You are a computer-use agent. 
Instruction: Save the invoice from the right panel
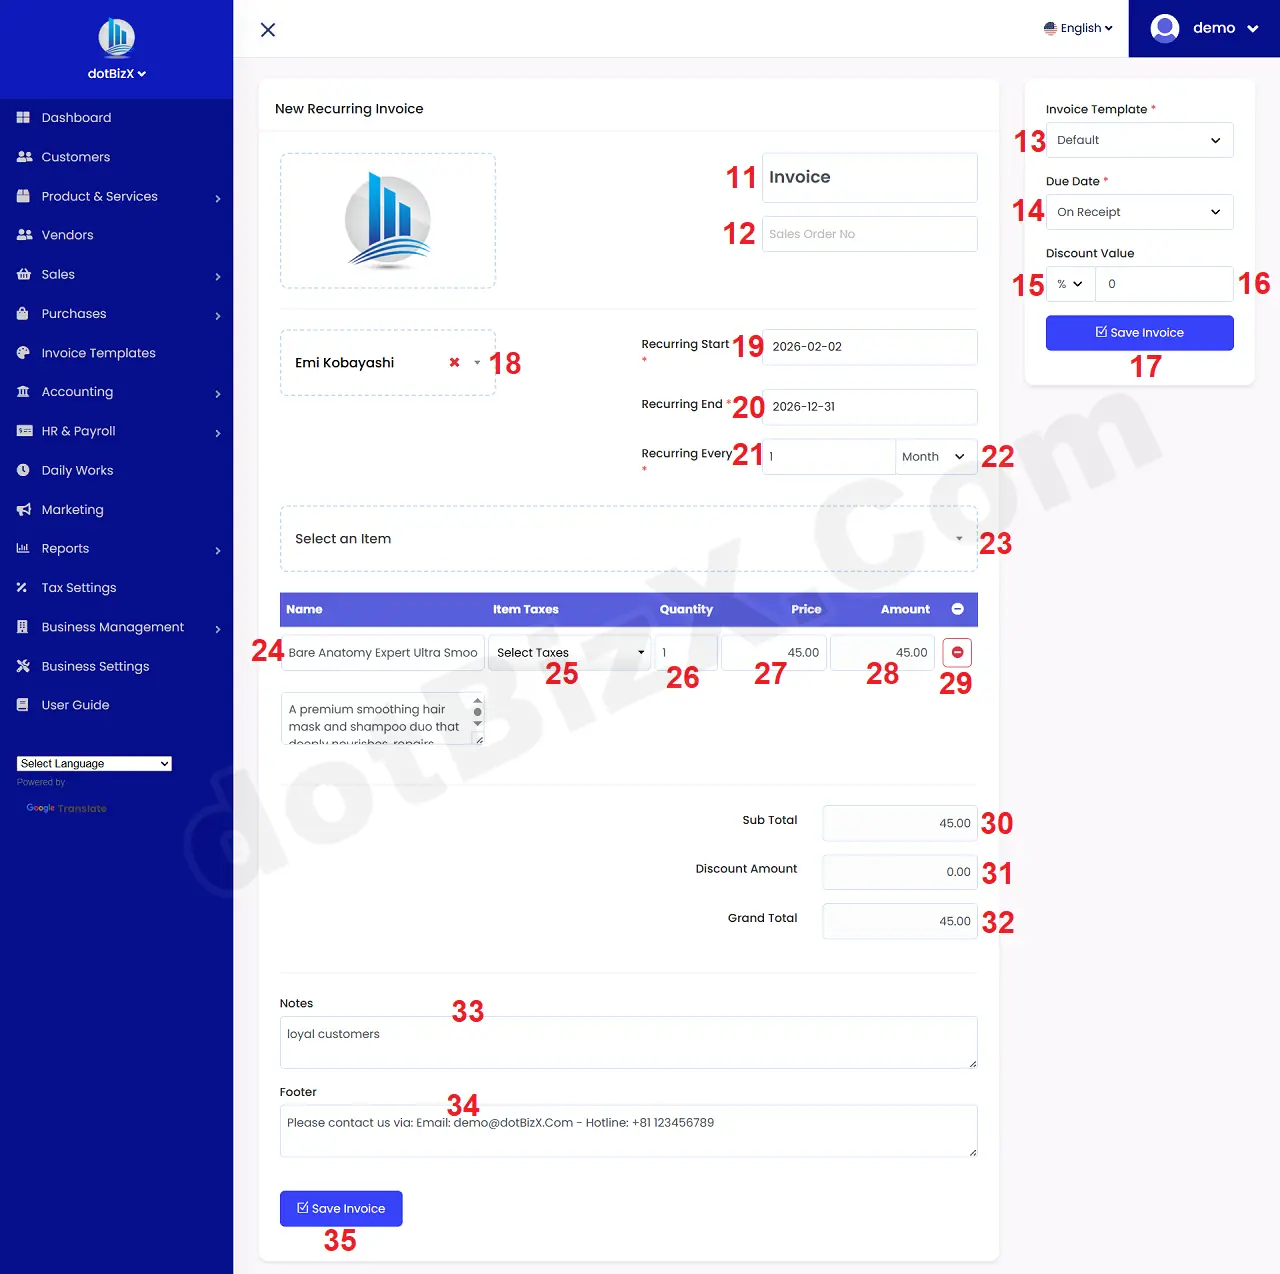click(1139, 332)
